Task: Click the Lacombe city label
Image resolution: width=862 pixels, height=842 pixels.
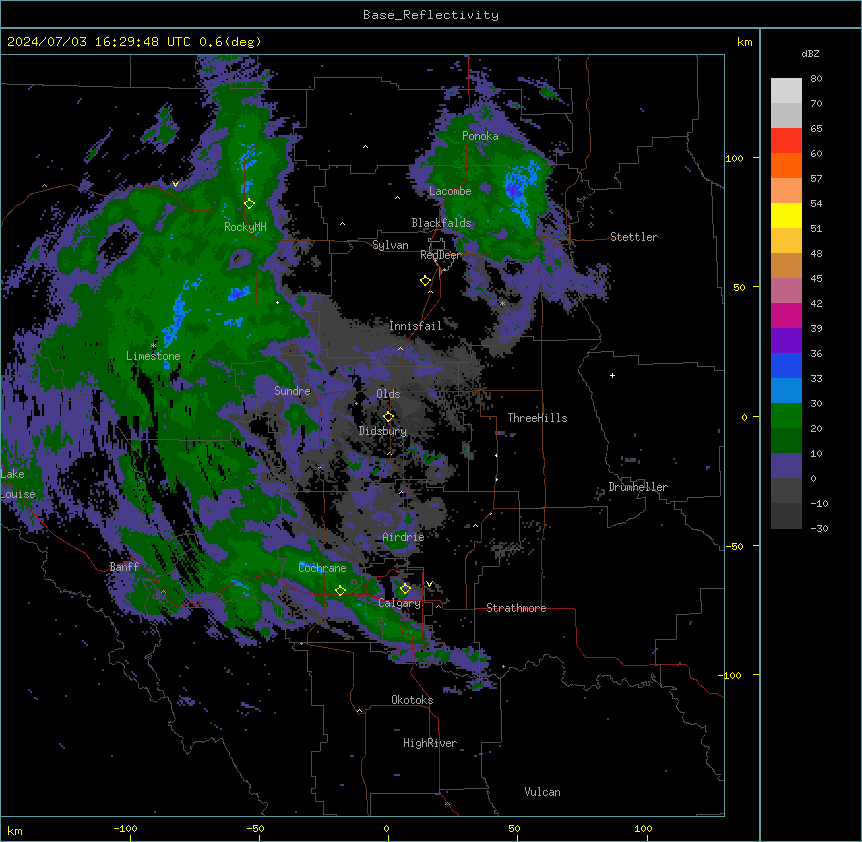Action: tap(450, 191)
